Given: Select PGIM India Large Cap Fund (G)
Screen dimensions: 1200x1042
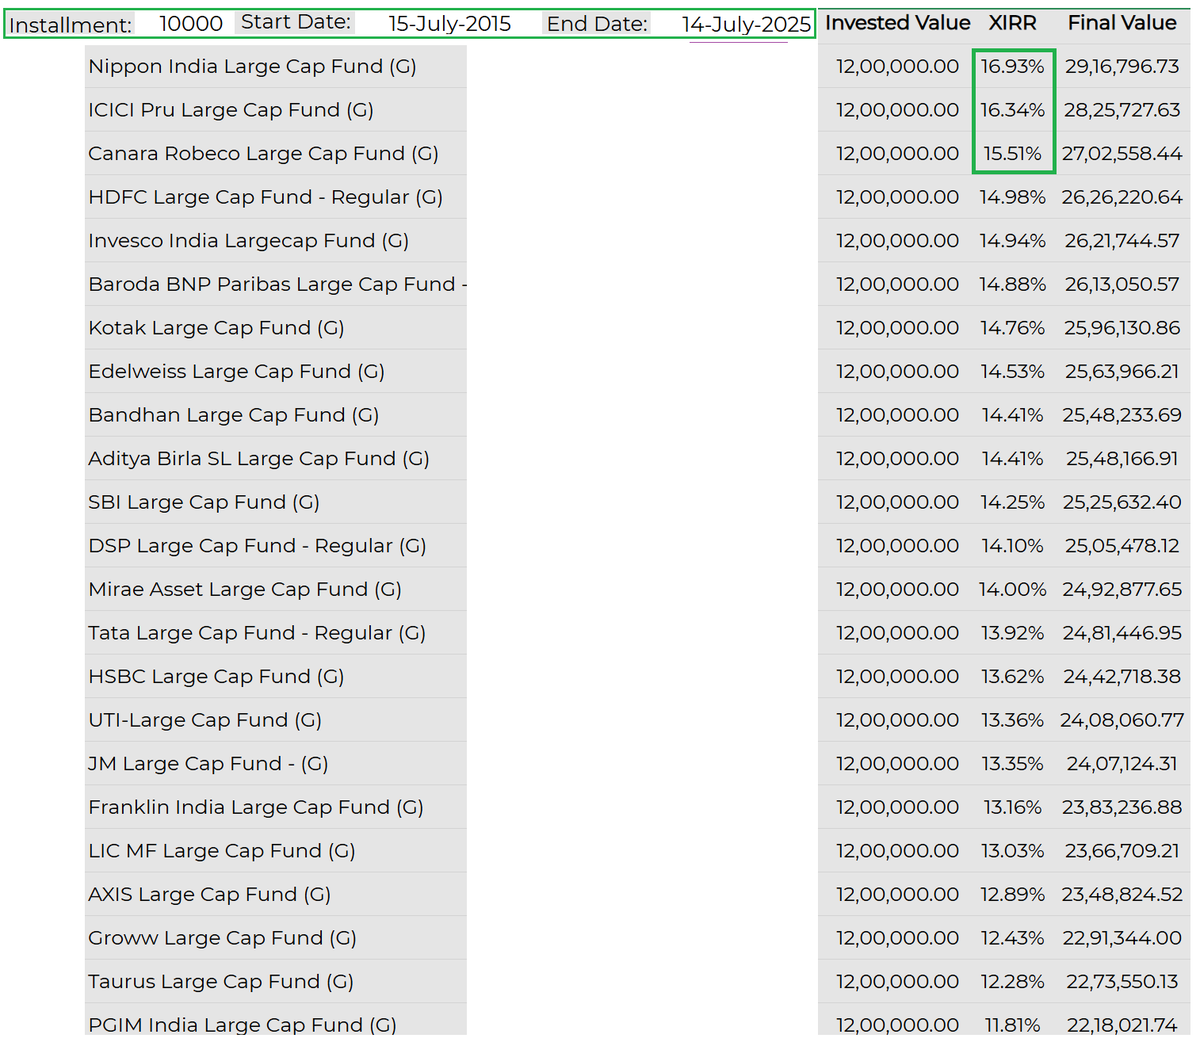Looking at the screenshot, I should [x=242, y=1025].
